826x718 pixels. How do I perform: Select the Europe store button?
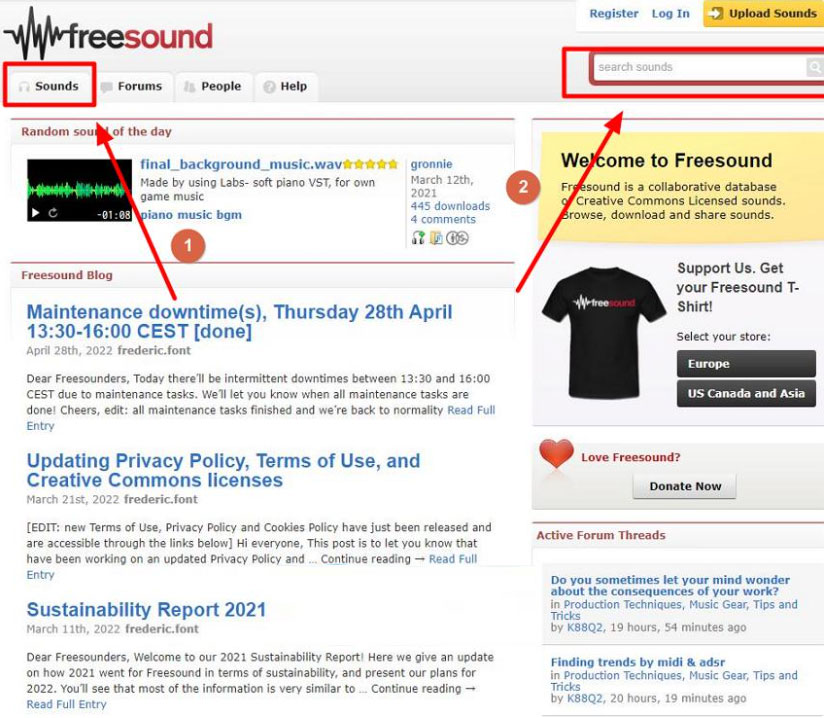click(x=746, y=363)
